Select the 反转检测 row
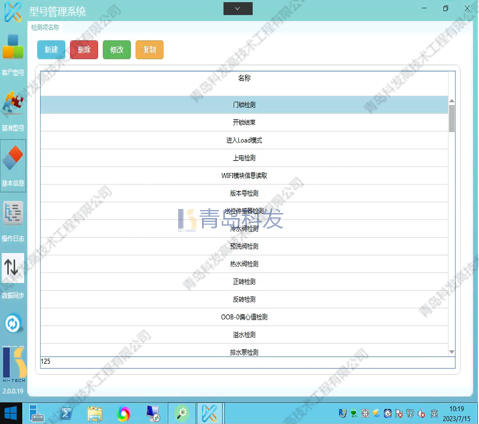Screen dimensions: 479x424 tap(244, 299)
